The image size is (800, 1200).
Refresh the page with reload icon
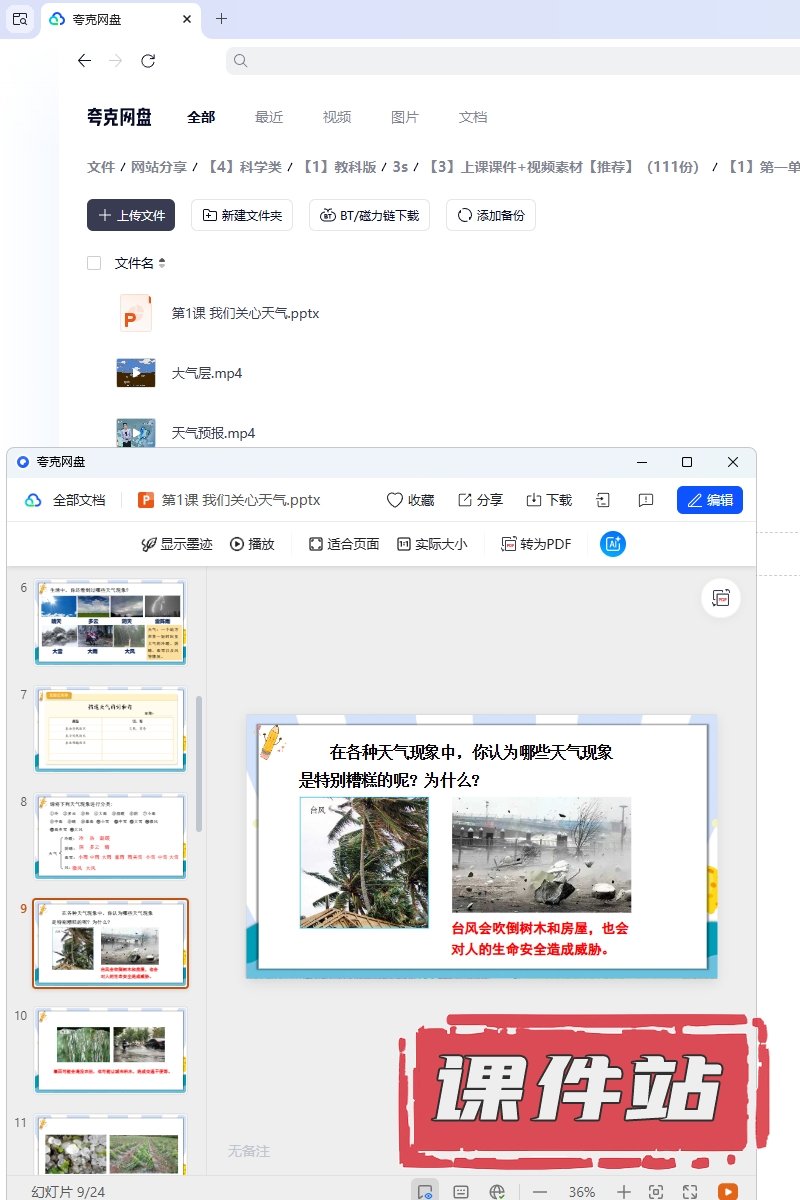[148, 61]
